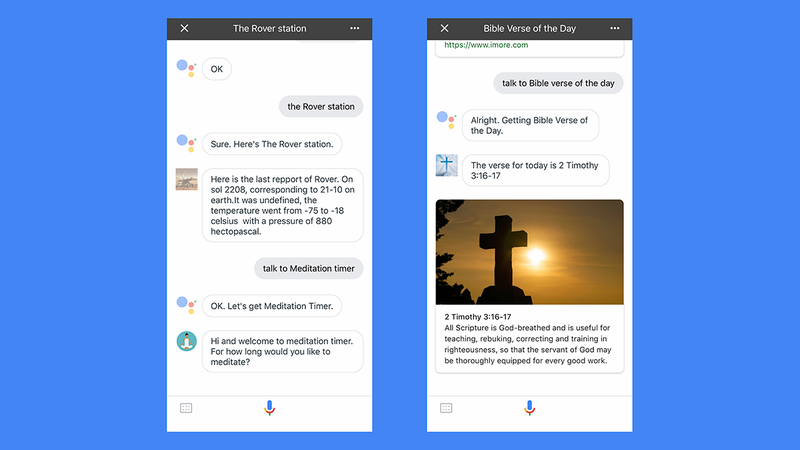Image resolution: width=800 pixels, height=450 pixels.
Task: Open keyboard input in The Rover station screen
Action: (x=186, y=408)
